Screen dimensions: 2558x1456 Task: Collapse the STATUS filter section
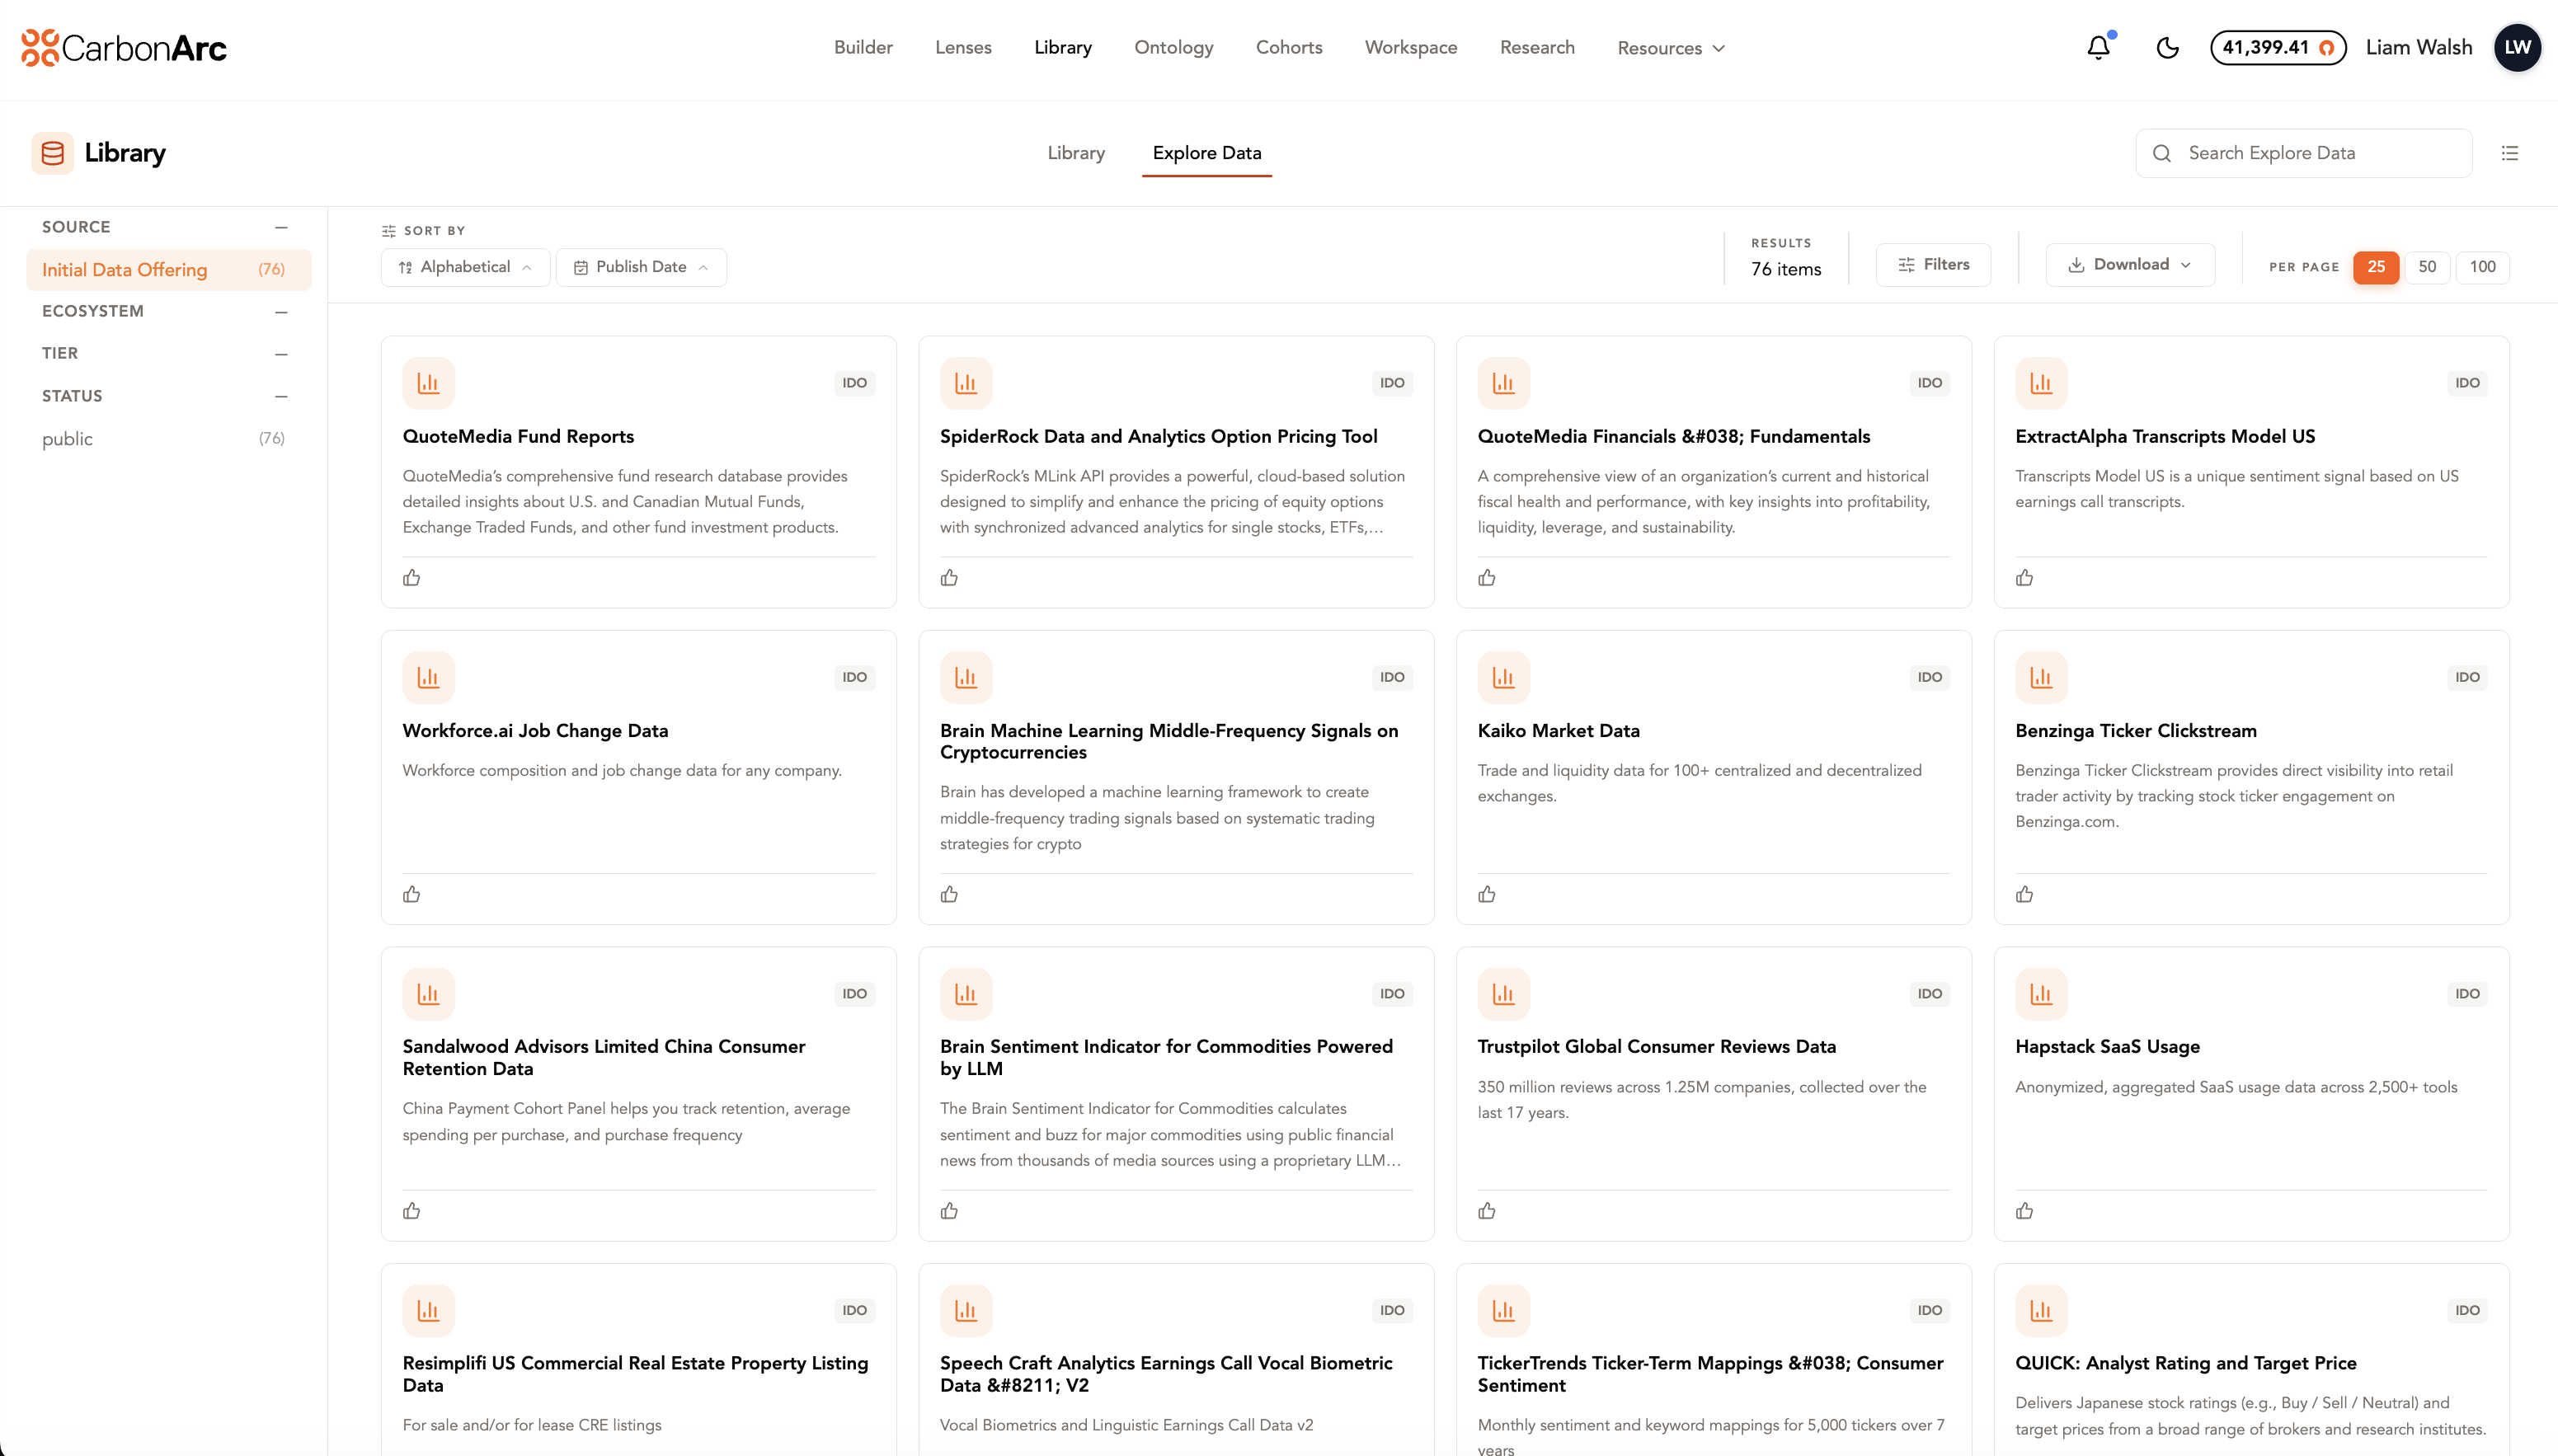click(x=281, y=396)
